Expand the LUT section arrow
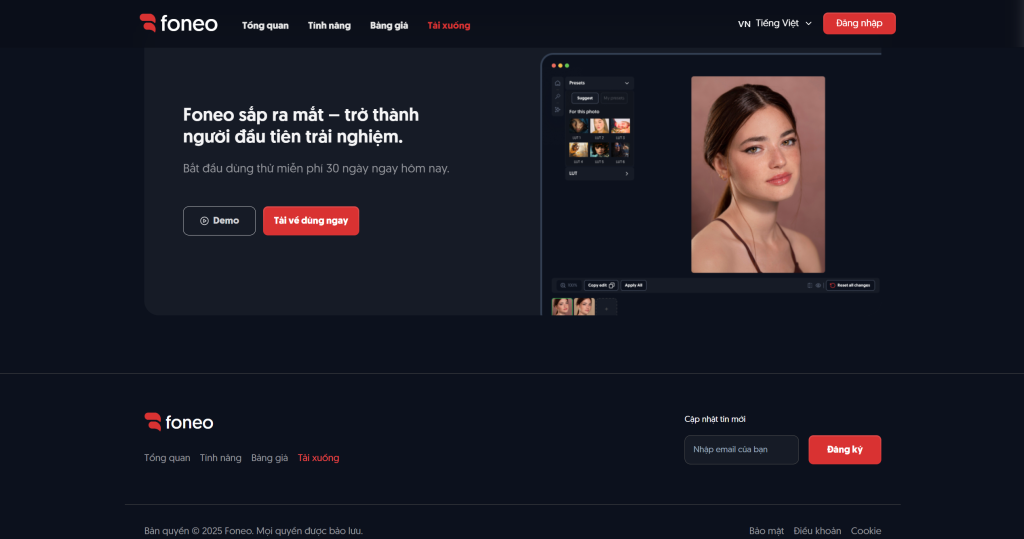Viewport: 1024px width, 539px height. [627, 173]
